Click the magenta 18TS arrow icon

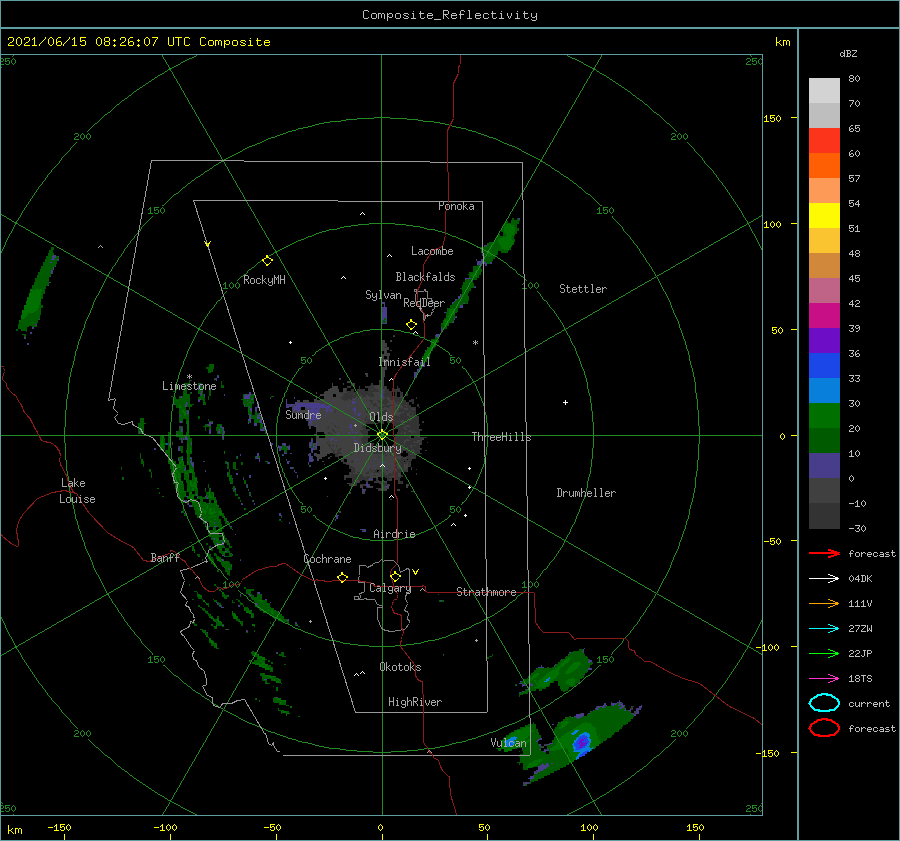[824, 679]
